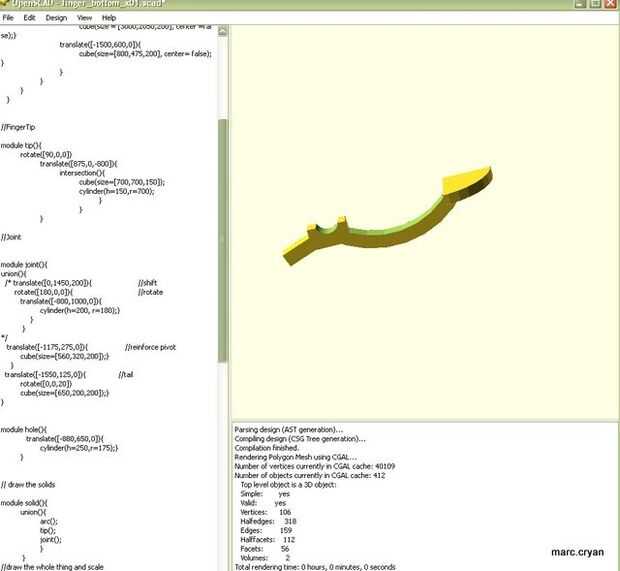Open the View menu
Screen dimensions: 620x571
(x=84, y=18)
